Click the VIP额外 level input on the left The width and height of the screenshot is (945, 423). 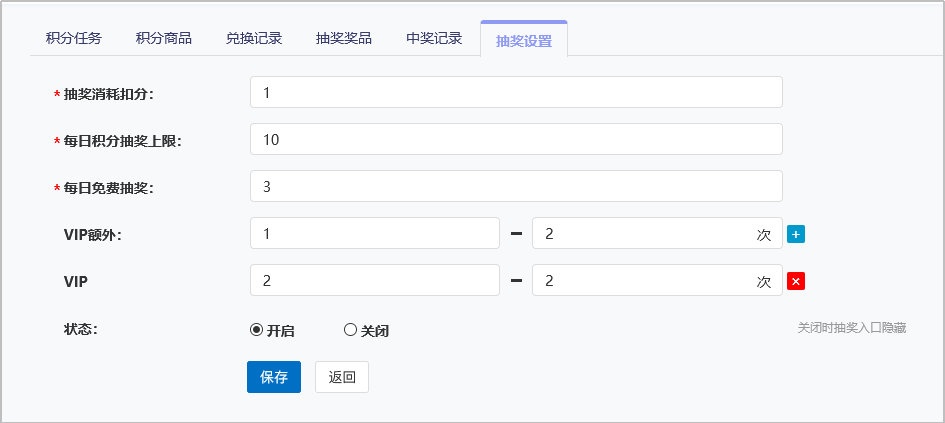coord(375,233)
